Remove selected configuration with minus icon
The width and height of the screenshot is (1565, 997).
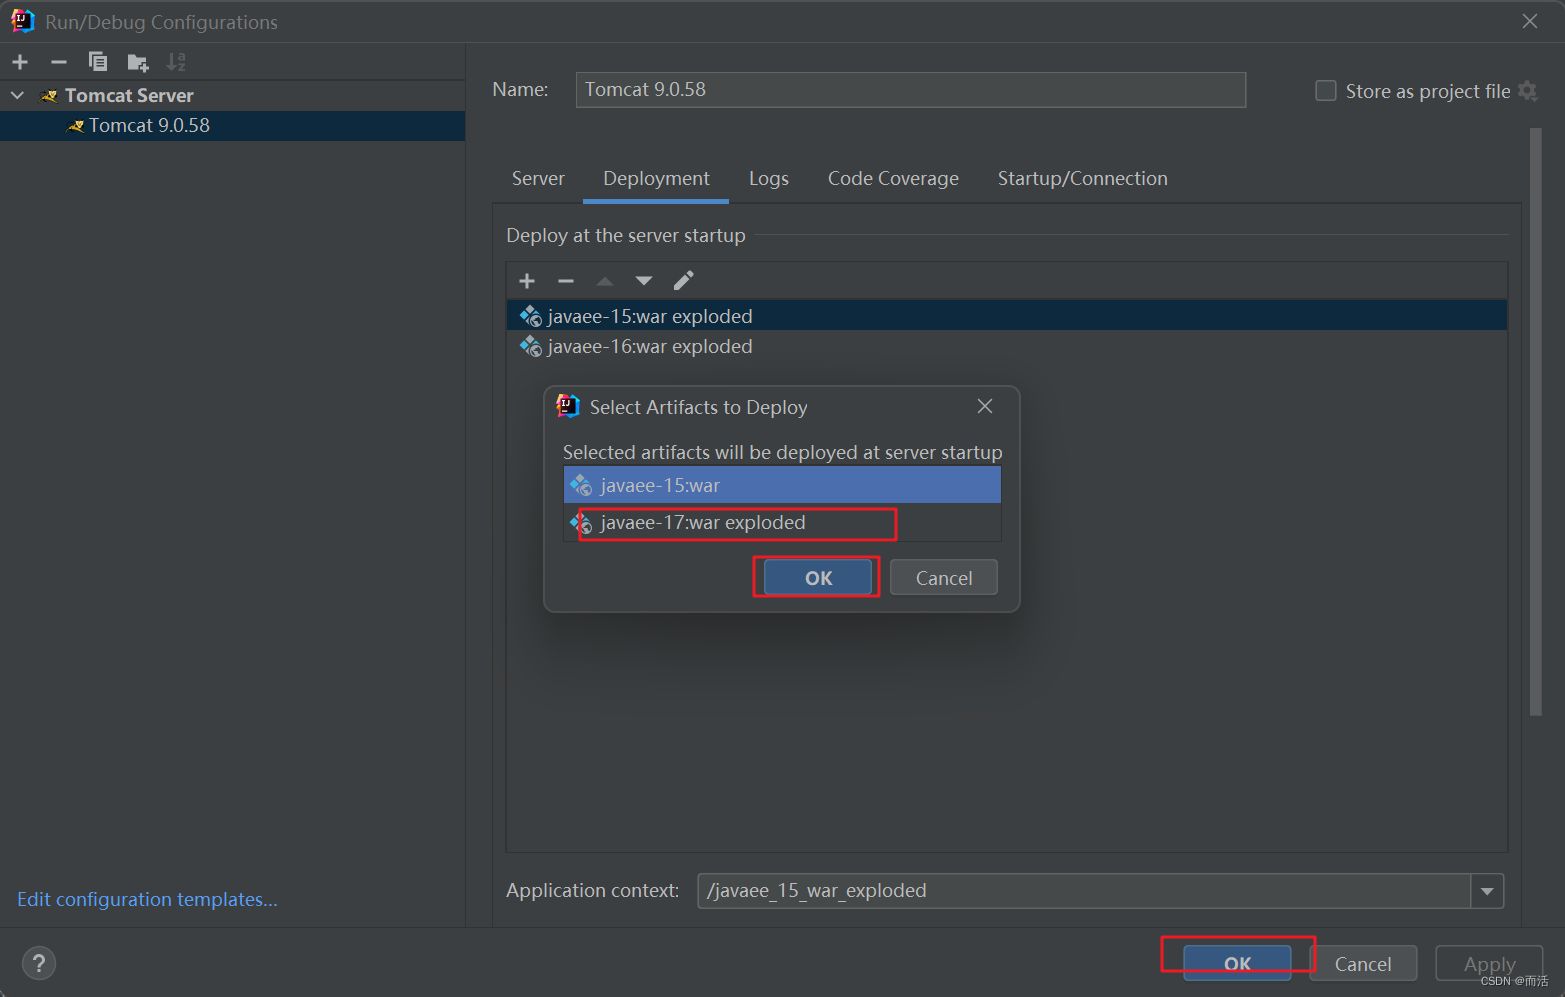click(59, 62)
